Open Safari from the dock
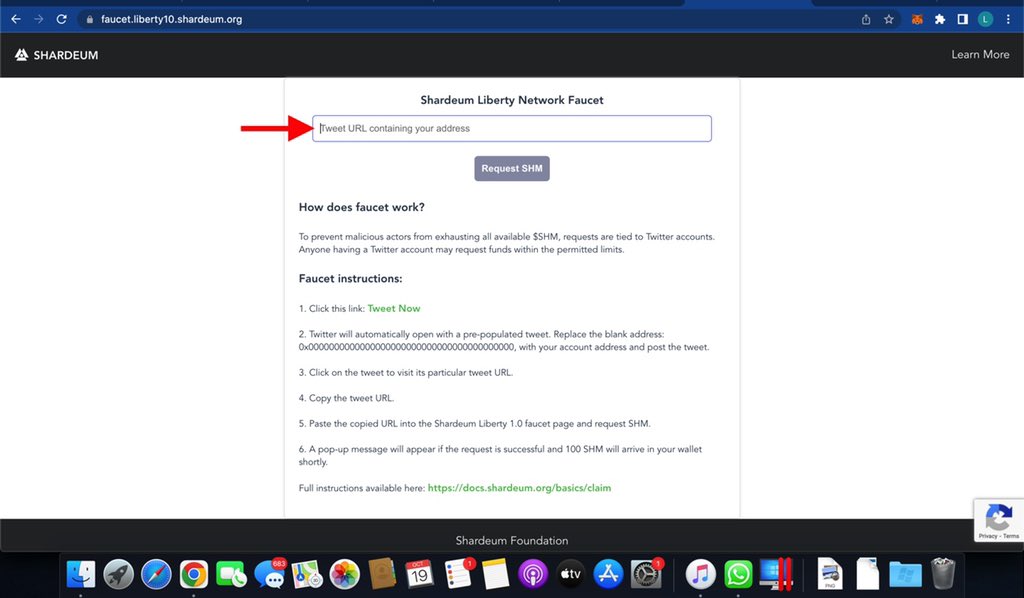 (156, 574)
